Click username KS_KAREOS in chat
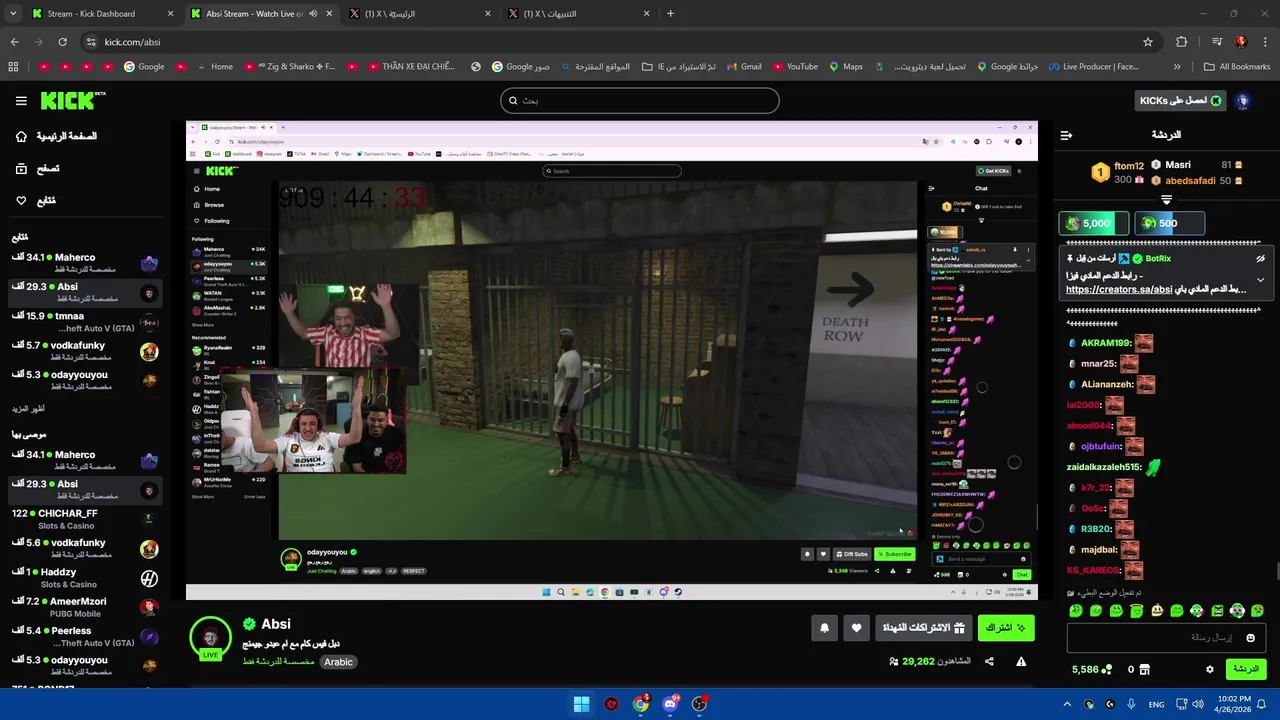 click(x=1093, y=570)
